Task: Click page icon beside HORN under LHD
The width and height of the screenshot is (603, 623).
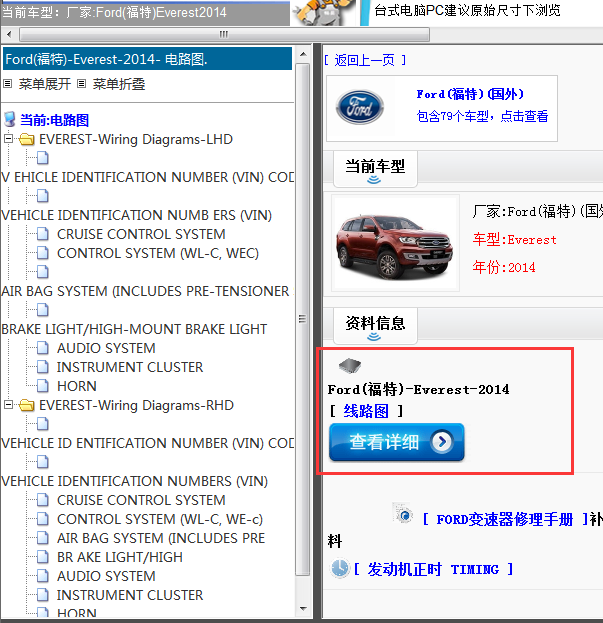Action: (43, 386)
